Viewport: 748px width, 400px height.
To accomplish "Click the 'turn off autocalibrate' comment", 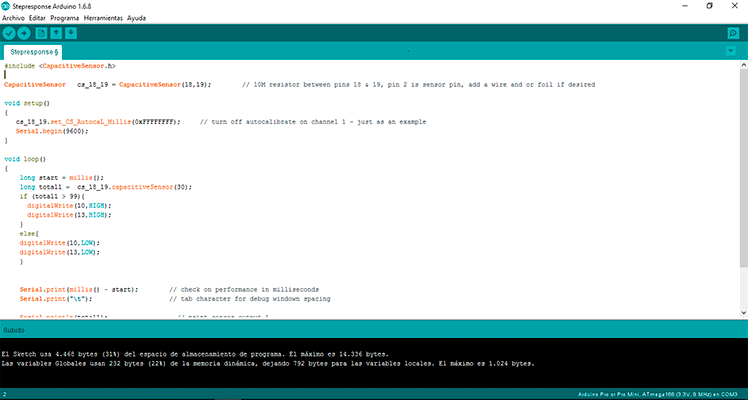I will coord(313,122).
